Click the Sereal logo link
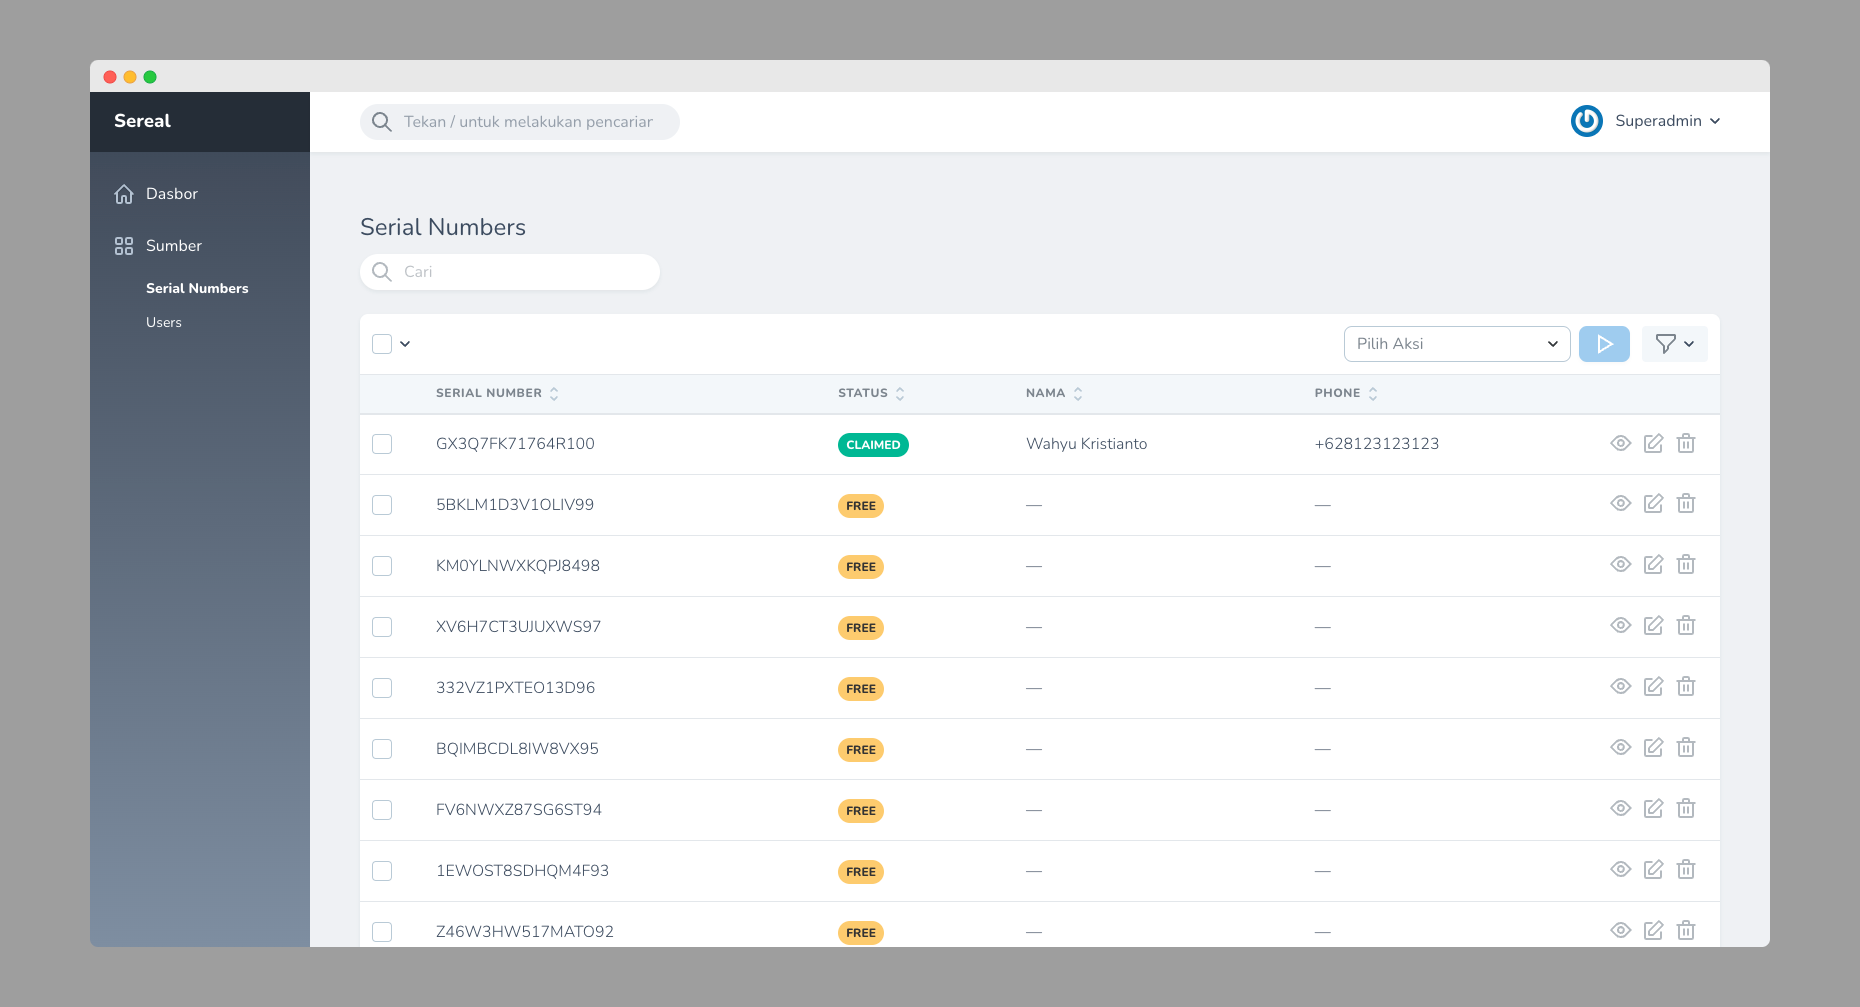1860x1007 pixels. 142,121
